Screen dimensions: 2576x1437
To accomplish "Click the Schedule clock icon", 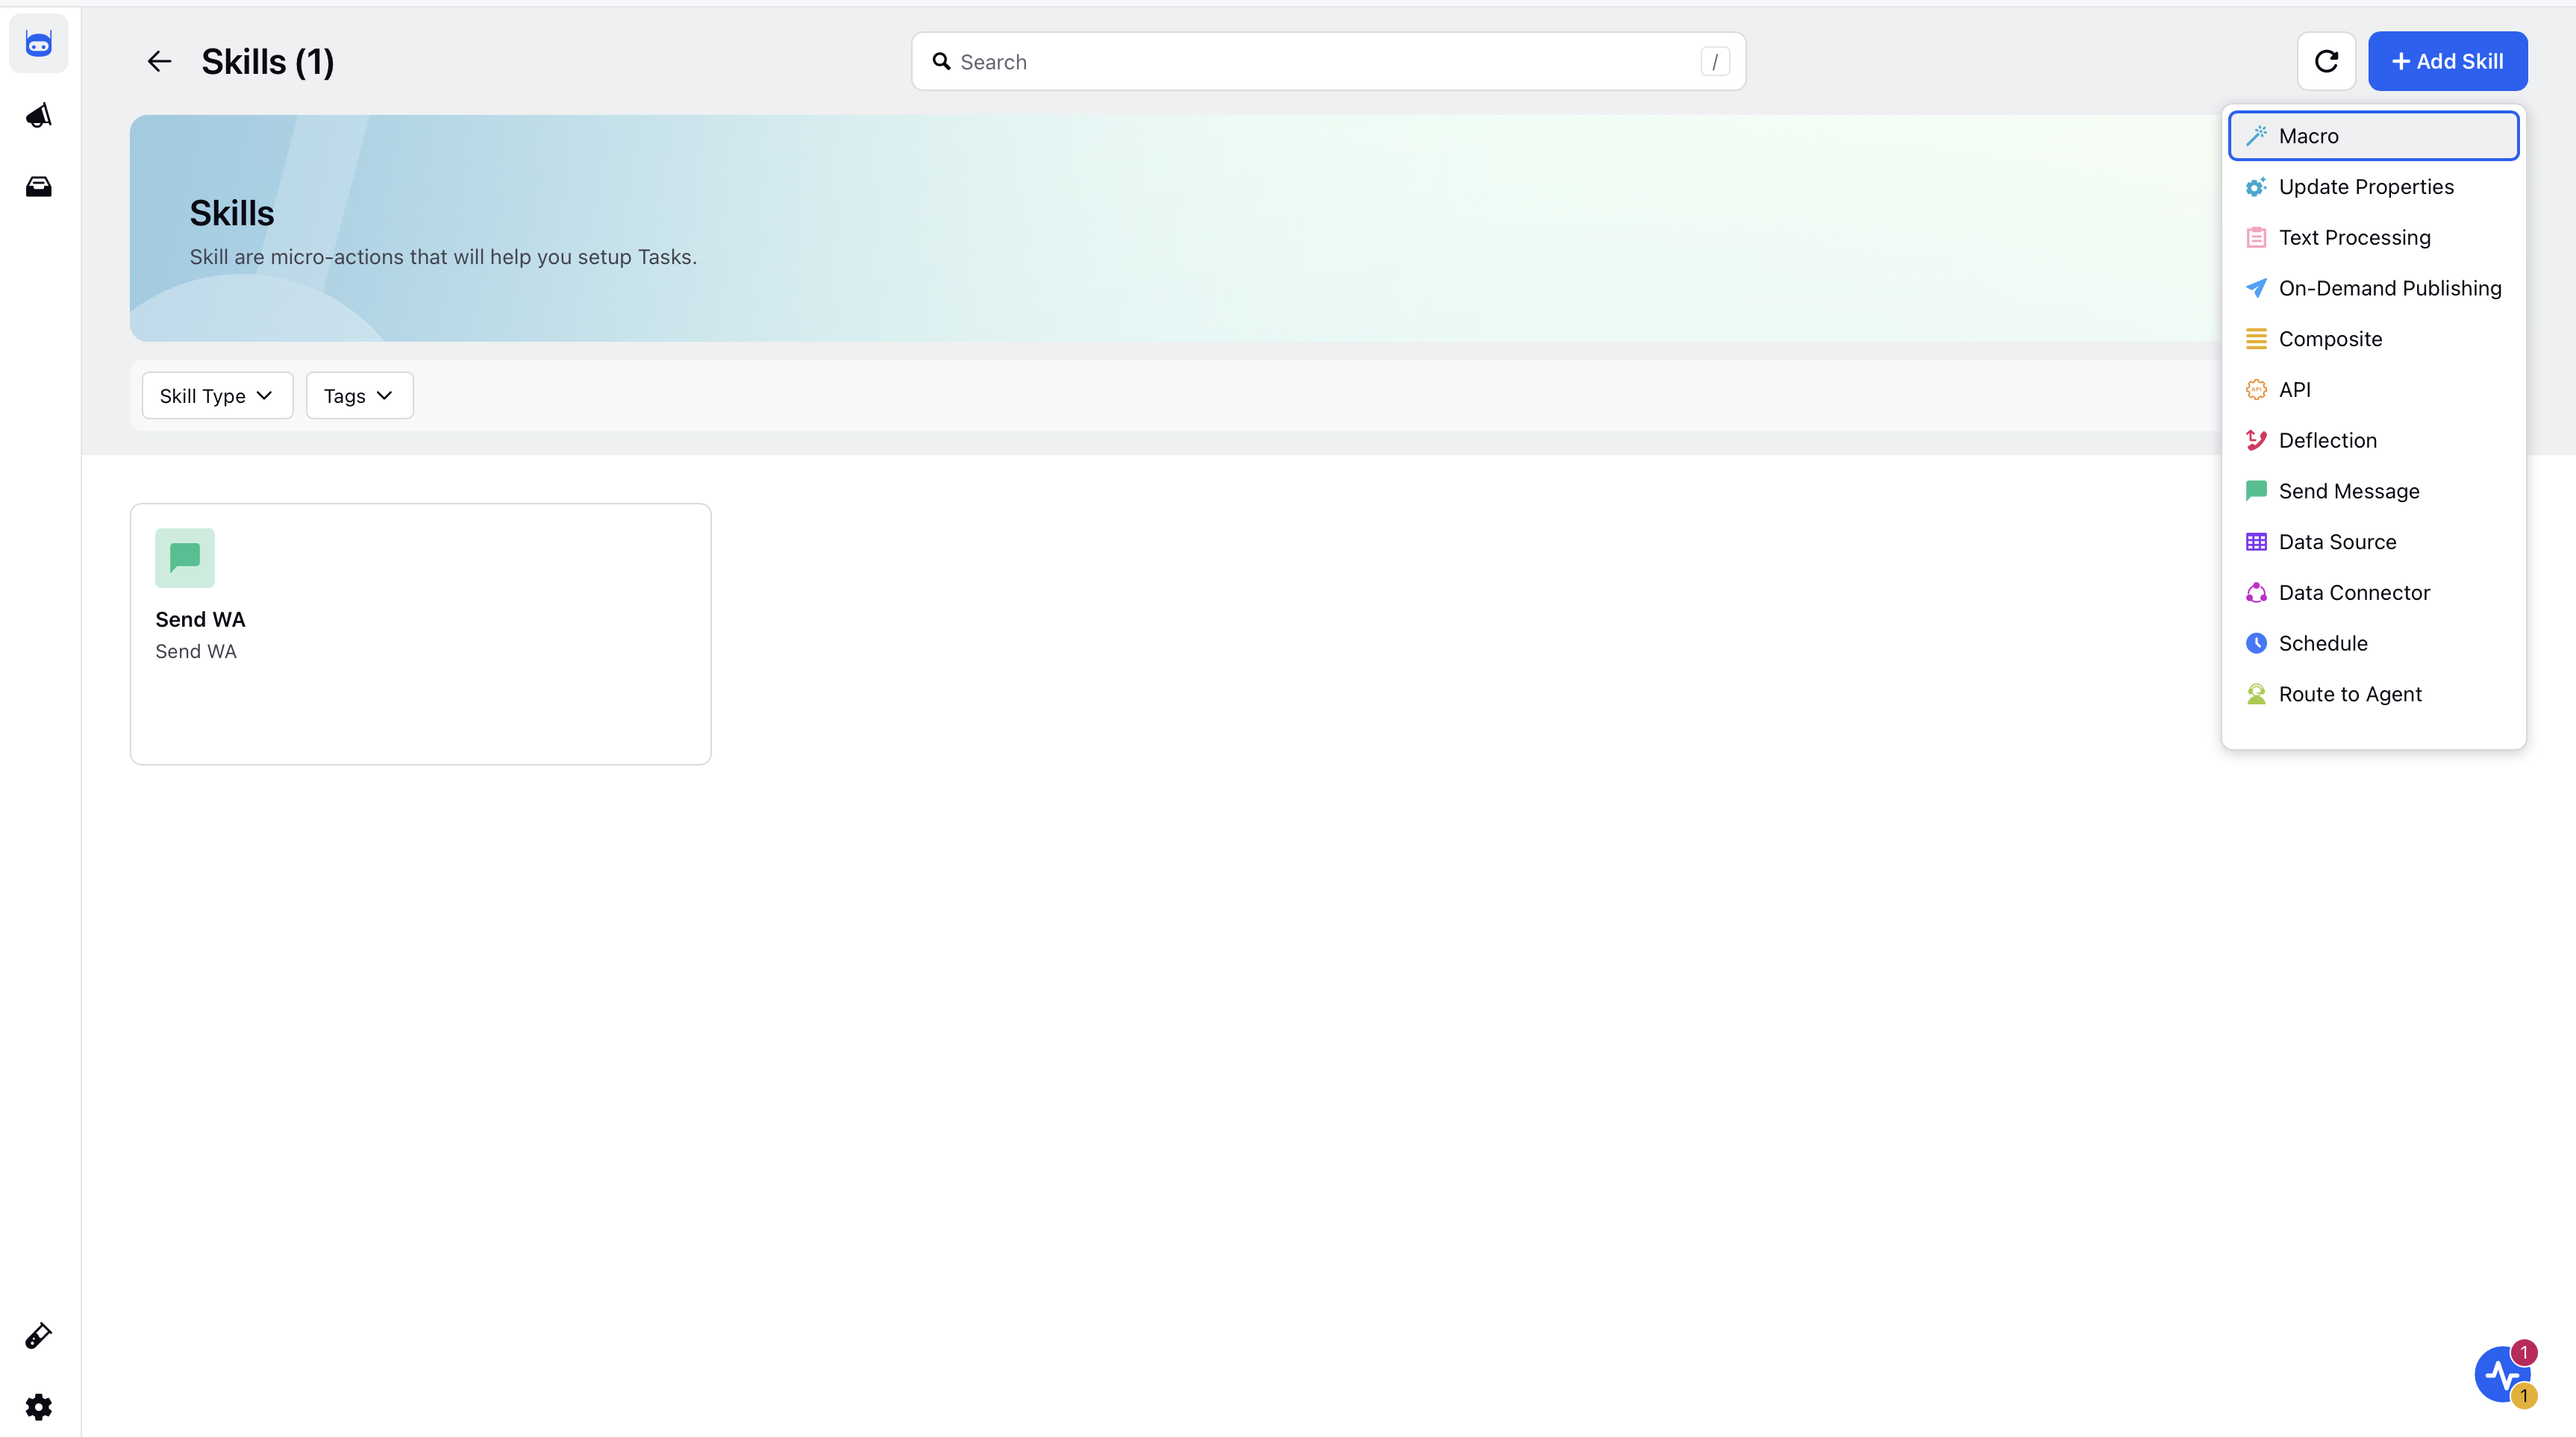I will pyautogui.click(x=2256, y=643).
